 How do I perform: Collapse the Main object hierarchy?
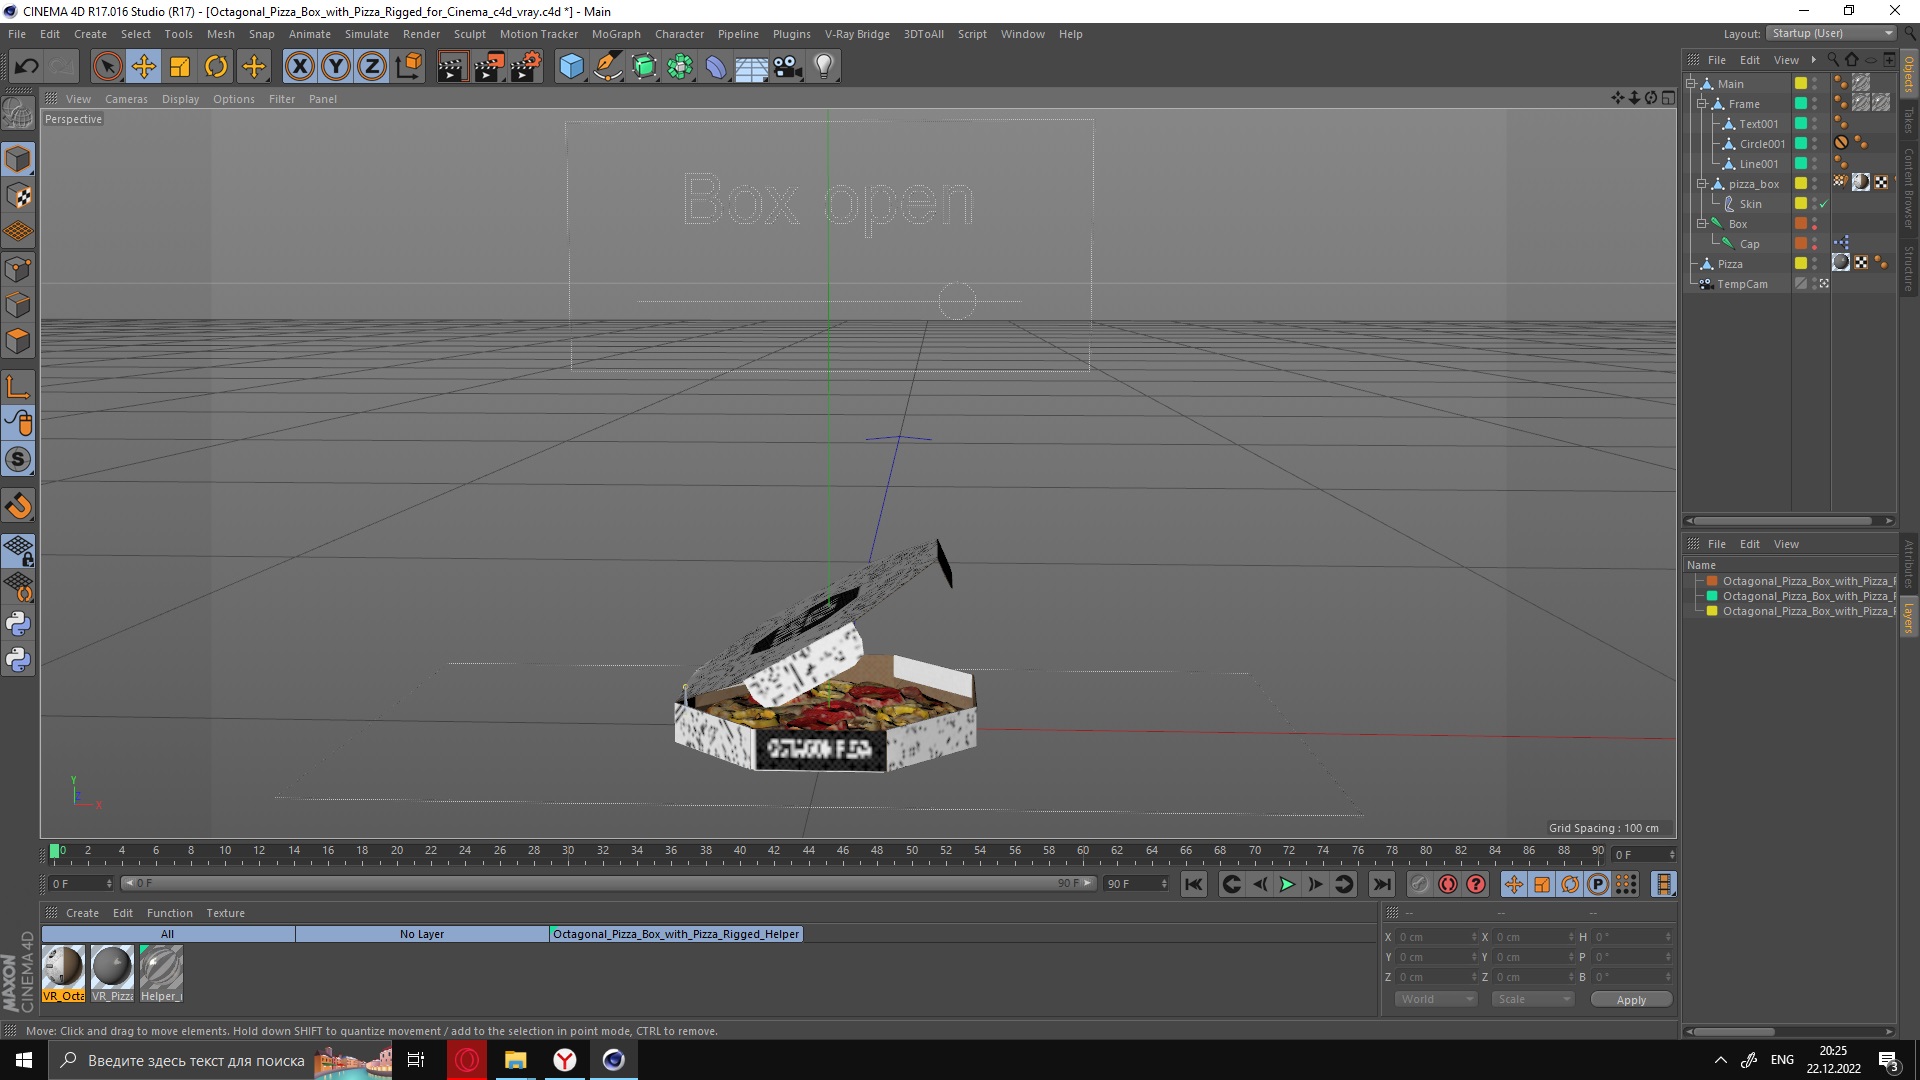[x=1691, y=84]
